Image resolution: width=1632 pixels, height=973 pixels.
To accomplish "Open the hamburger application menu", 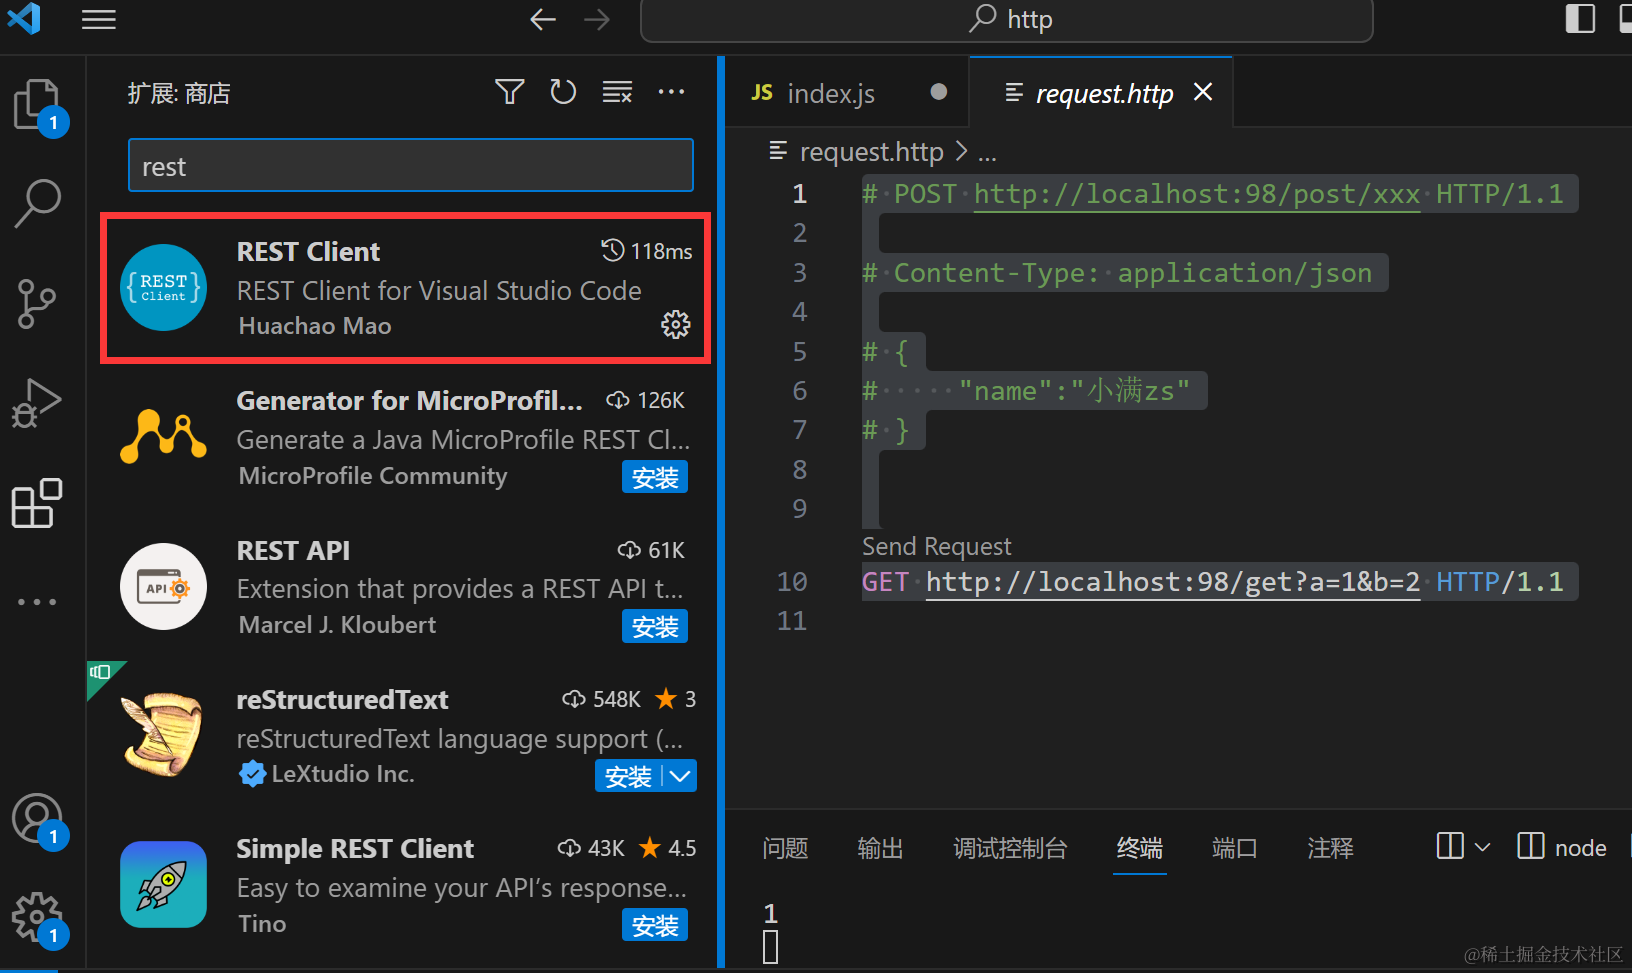I will tap(99, 19).
